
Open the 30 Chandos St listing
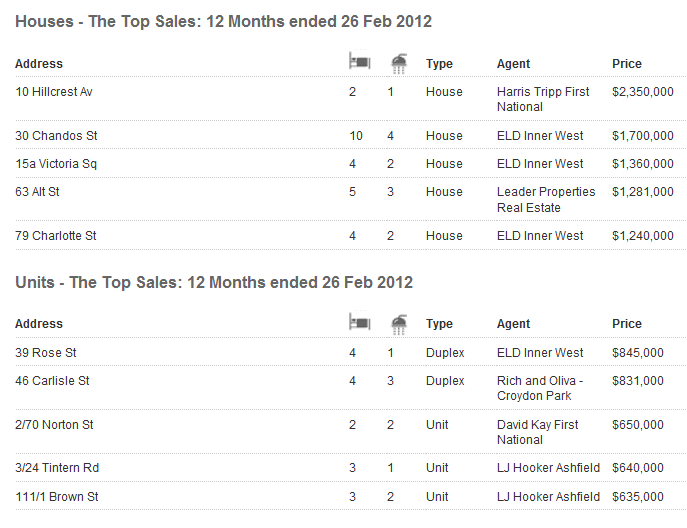click(56, 136)
